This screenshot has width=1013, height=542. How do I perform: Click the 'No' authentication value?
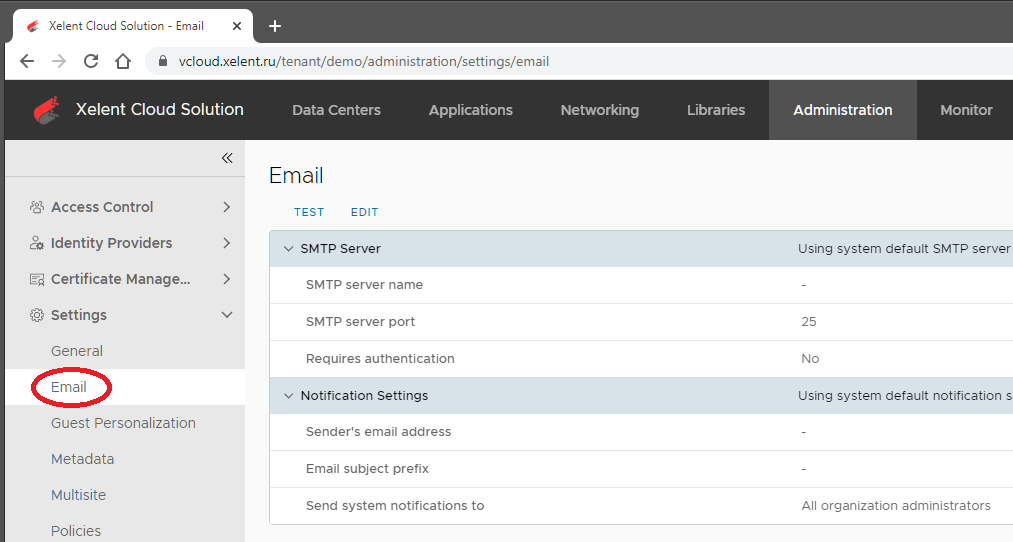810,359
